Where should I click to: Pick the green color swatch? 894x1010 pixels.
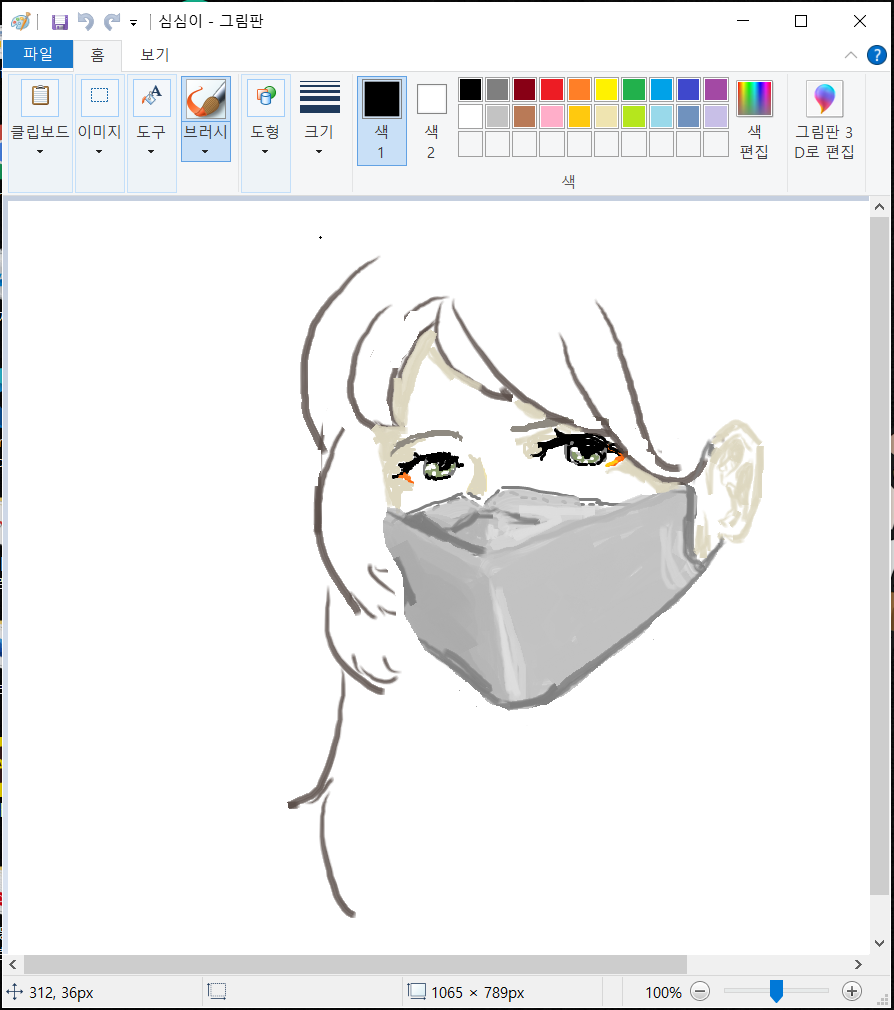pos(634,90)
